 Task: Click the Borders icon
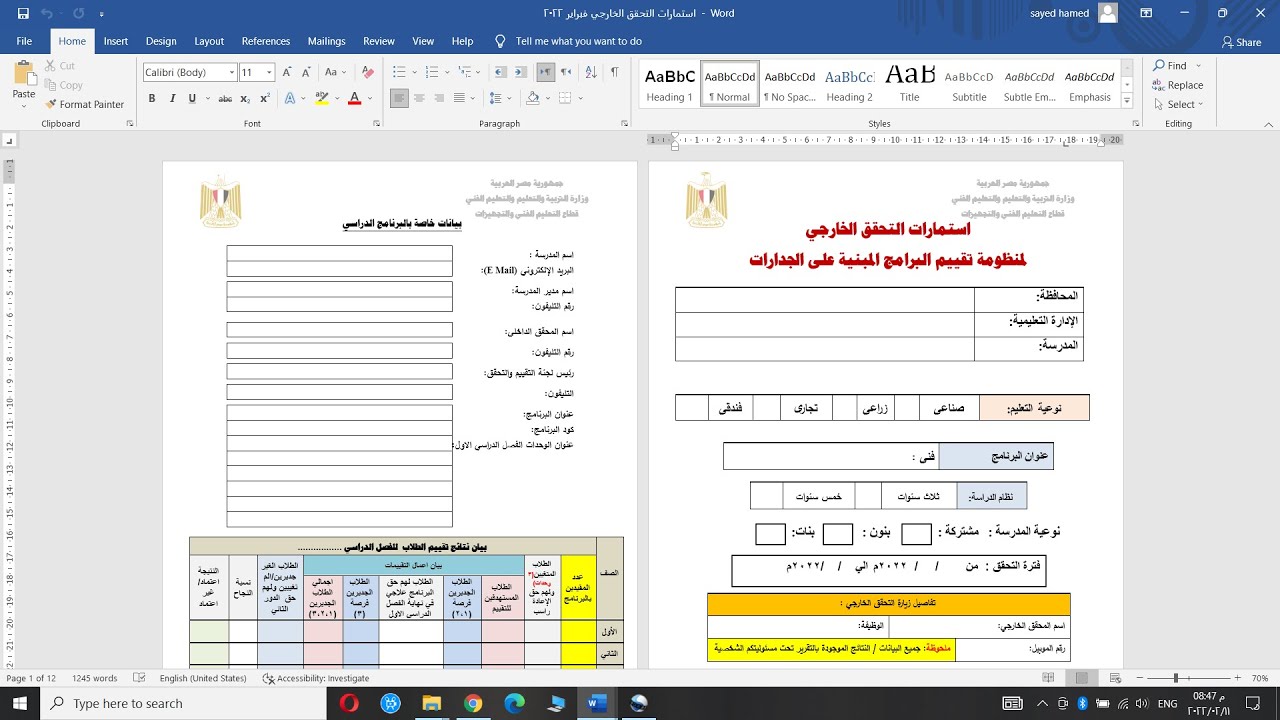click(x=565, y=98)
